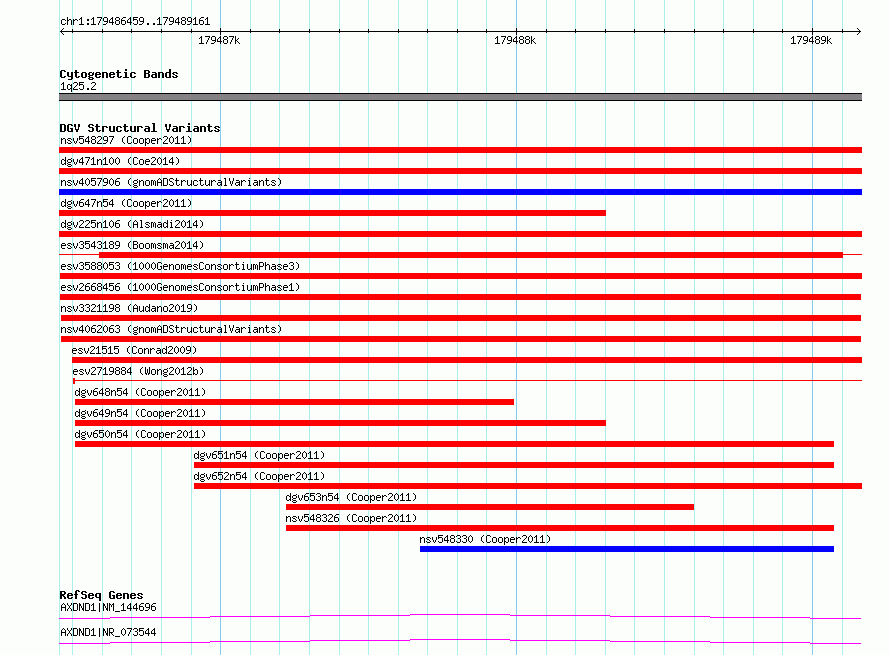The image size is (890, 655).
Task: Open the blue nsv4057906 gnomAD variant bar
Action: click(x=460, y=192)
